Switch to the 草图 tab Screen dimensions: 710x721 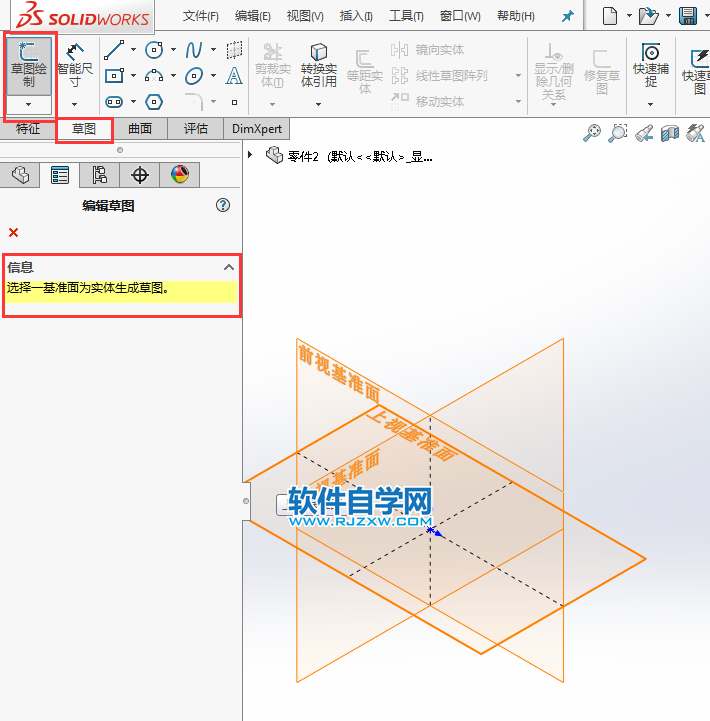point(84,129)
